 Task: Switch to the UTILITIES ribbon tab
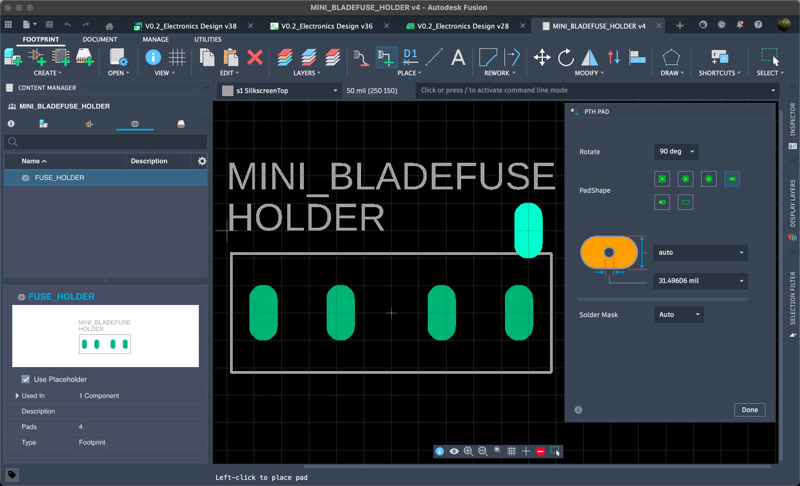click(x=208, y=39)
